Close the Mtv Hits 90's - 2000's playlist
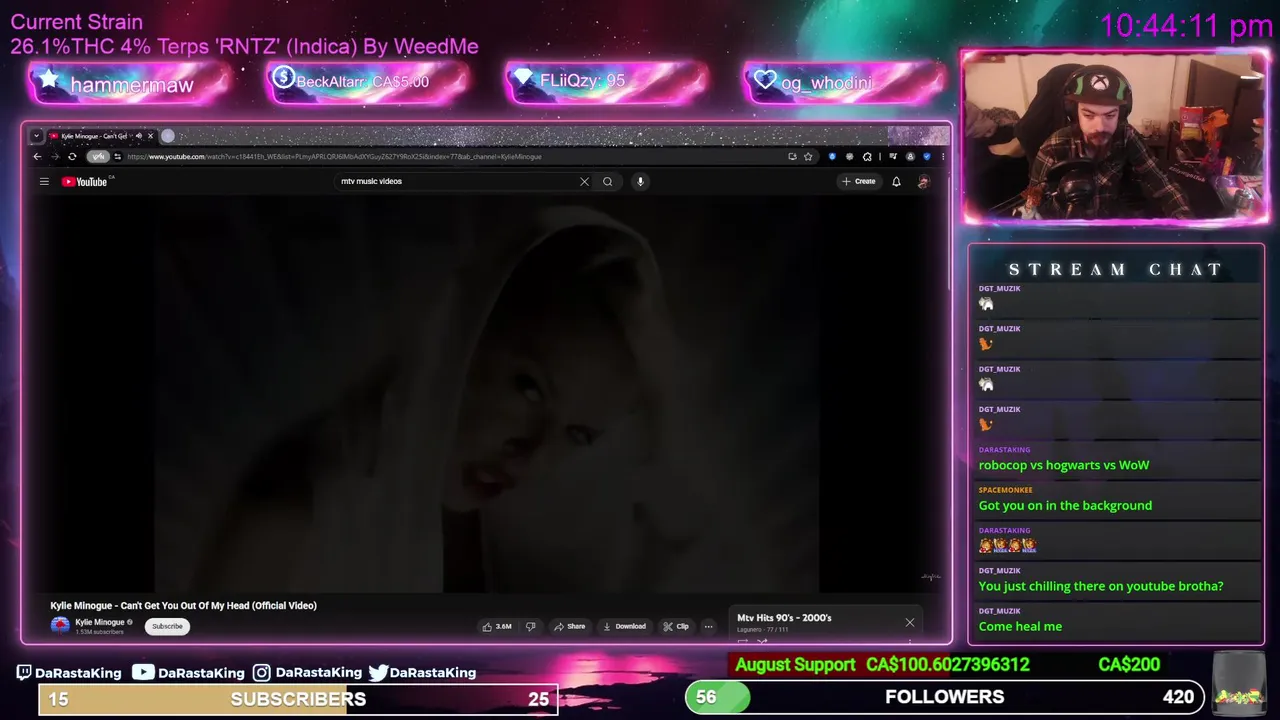The height and width of the screenshot is (720, 1280). 910,623
